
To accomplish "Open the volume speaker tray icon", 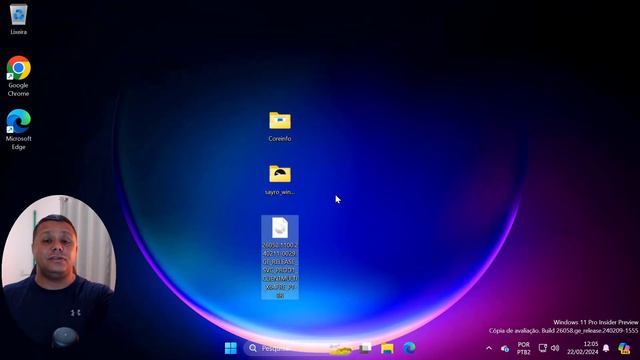I will [555, 348].
